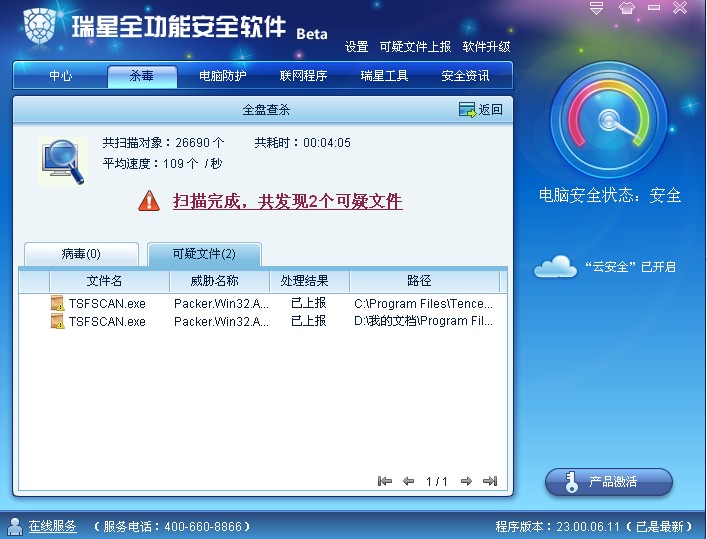Click 已上报 in the C: drive row
Viewport: 707px width, 539px height.
point(309,303)
